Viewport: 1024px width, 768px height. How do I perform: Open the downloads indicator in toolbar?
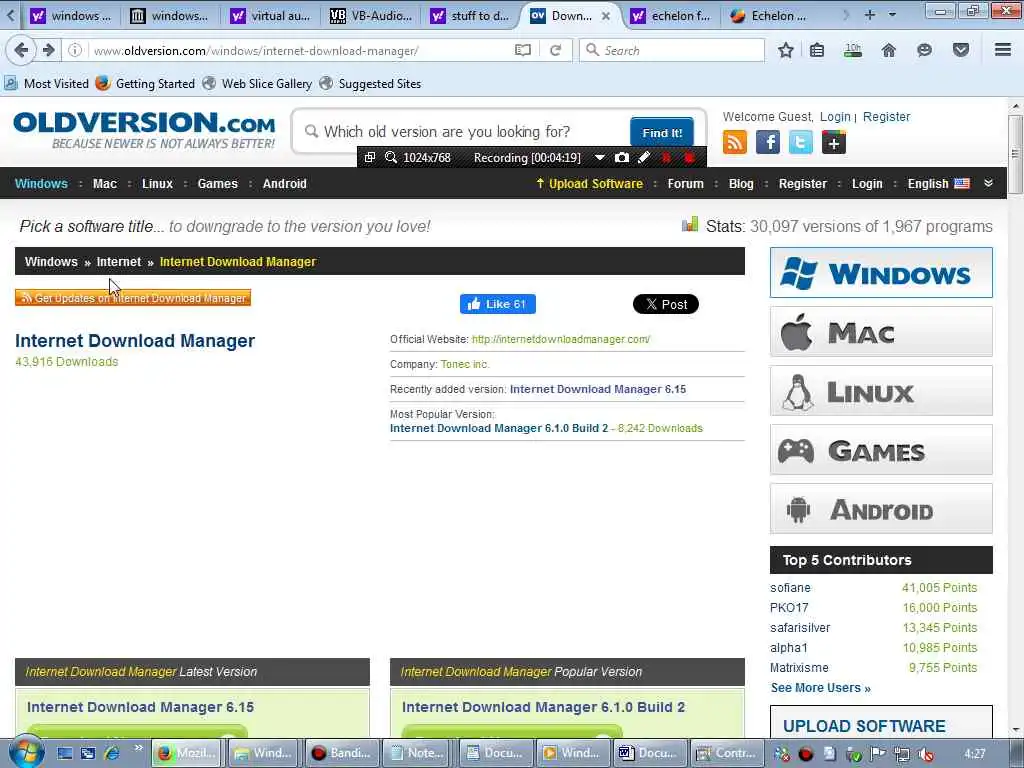pos(852,50)
